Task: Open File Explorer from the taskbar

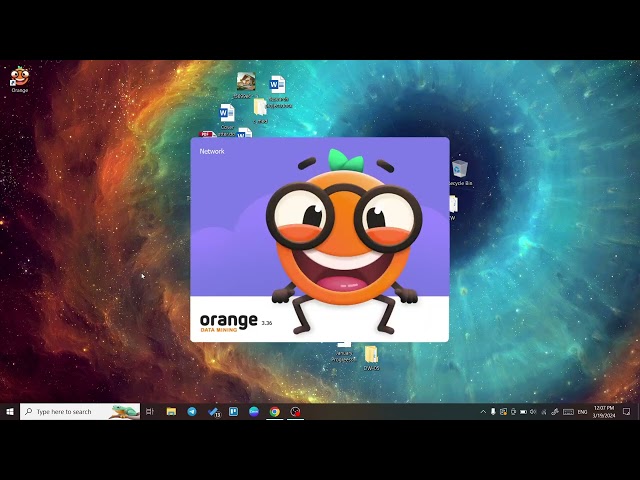Action: (171, 411)
